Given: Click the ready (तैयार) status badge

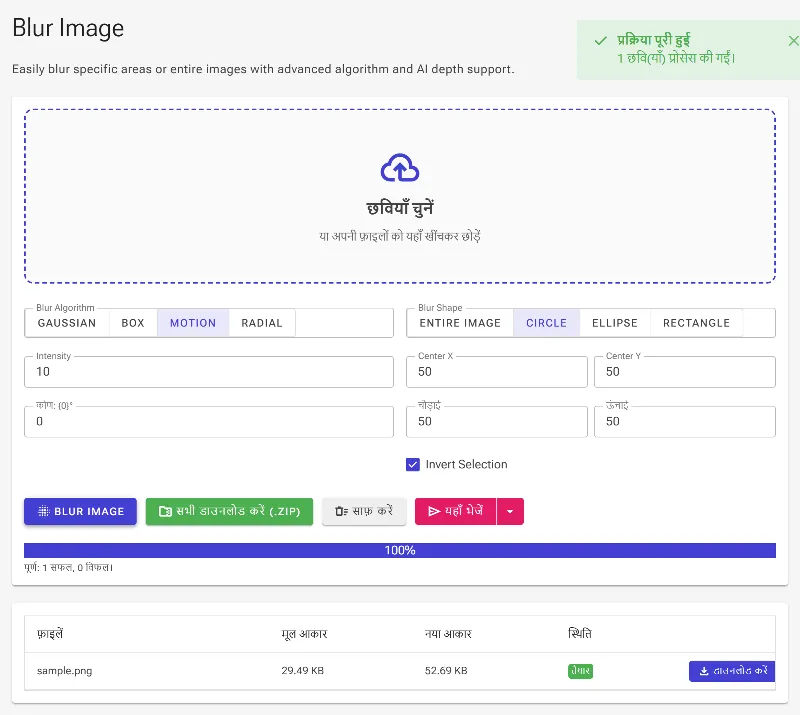Looking at the screenshot, I should 580,671.
